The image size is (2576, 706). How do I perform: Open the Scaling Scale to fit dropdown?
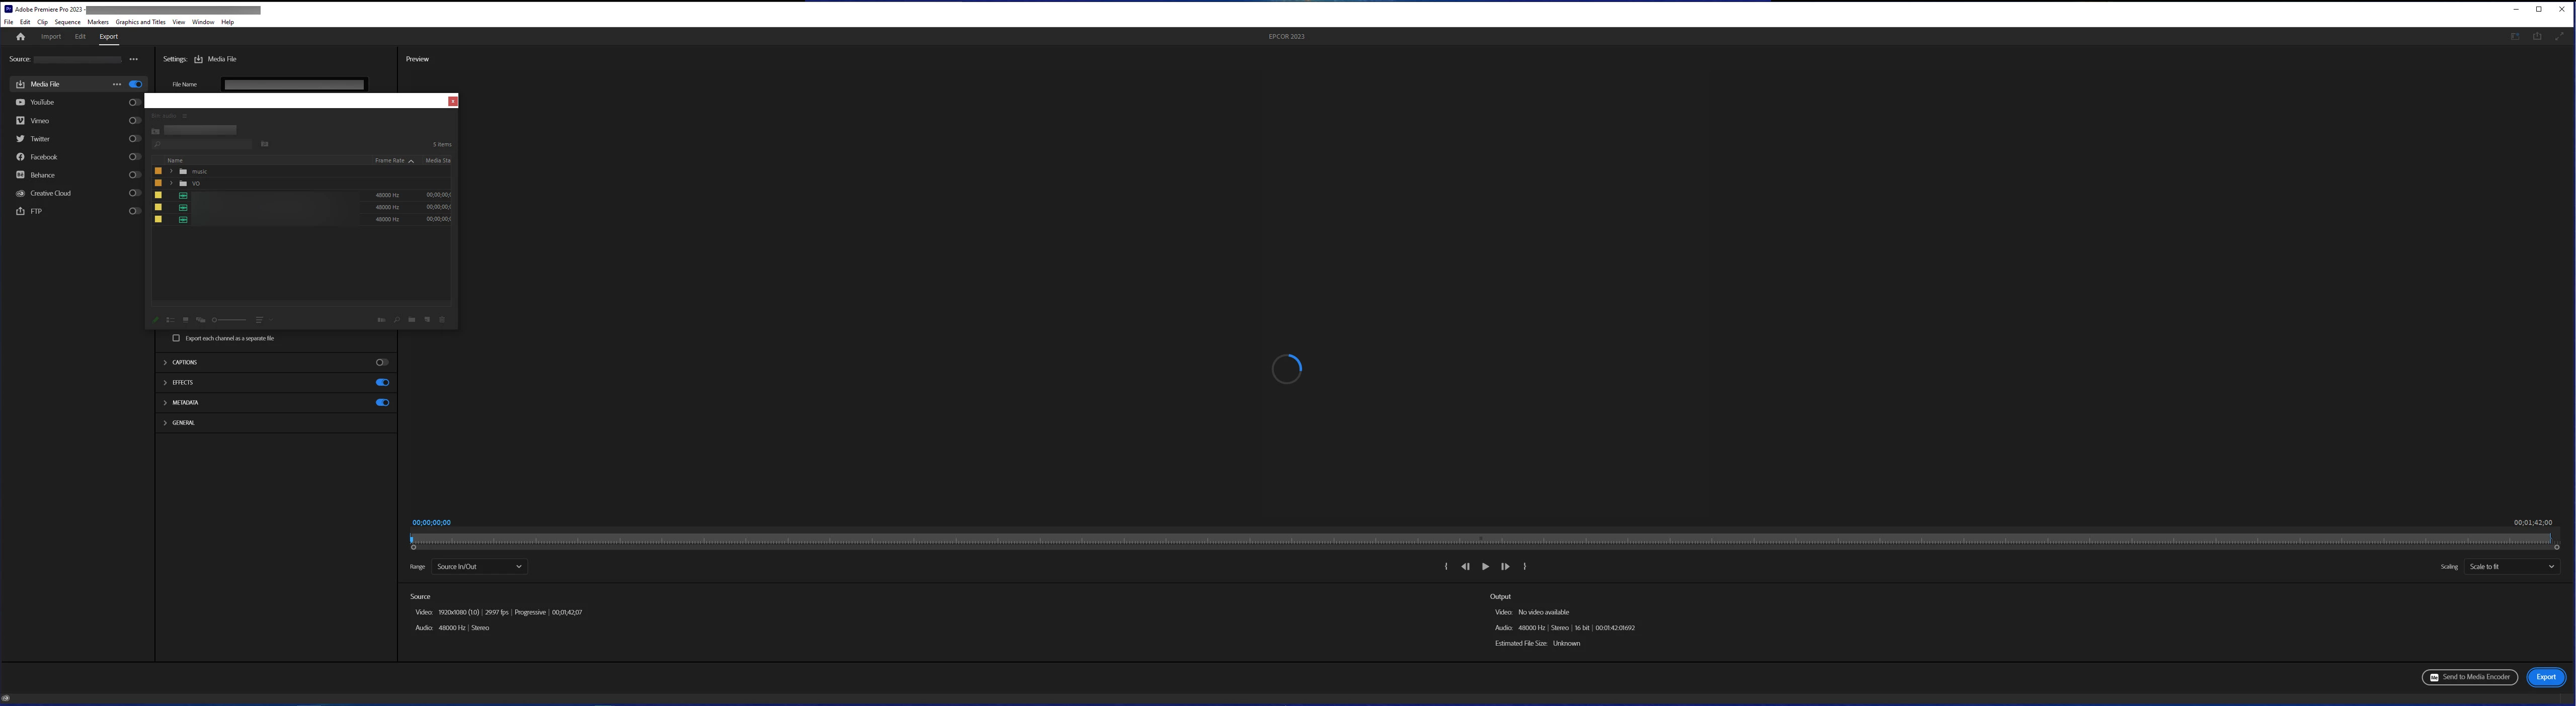pos(2511,567)
